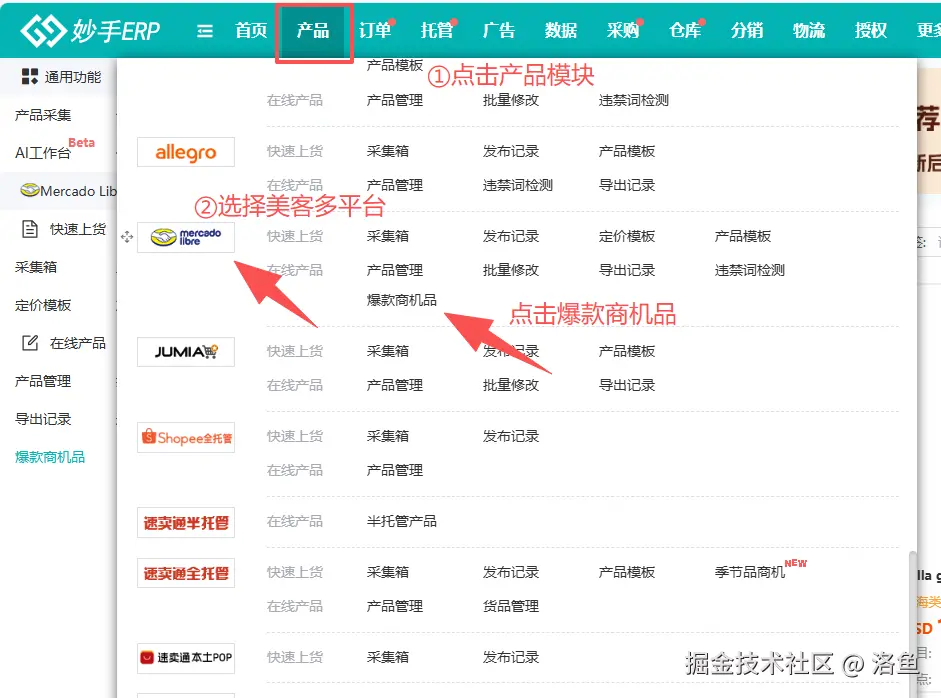941x698 pixels.
Task: Open the 首页 tab
Action: coord(251,30)
